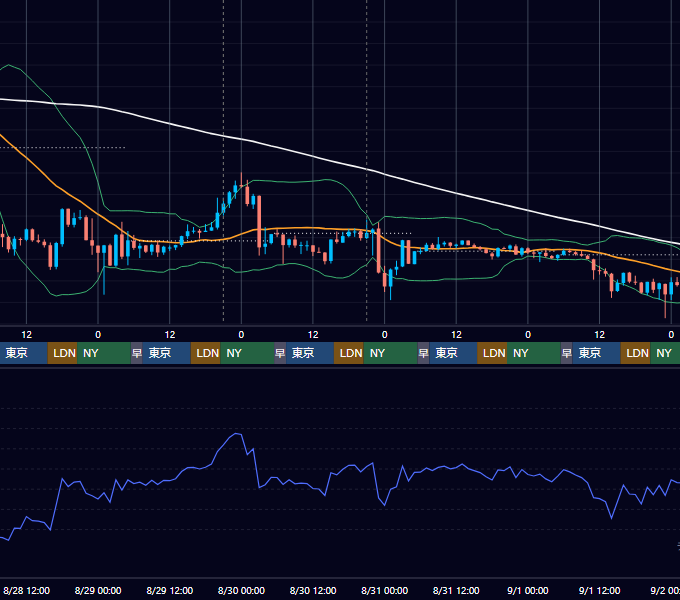Select the 東京 session block for 8/29

[x=167, y=353]
